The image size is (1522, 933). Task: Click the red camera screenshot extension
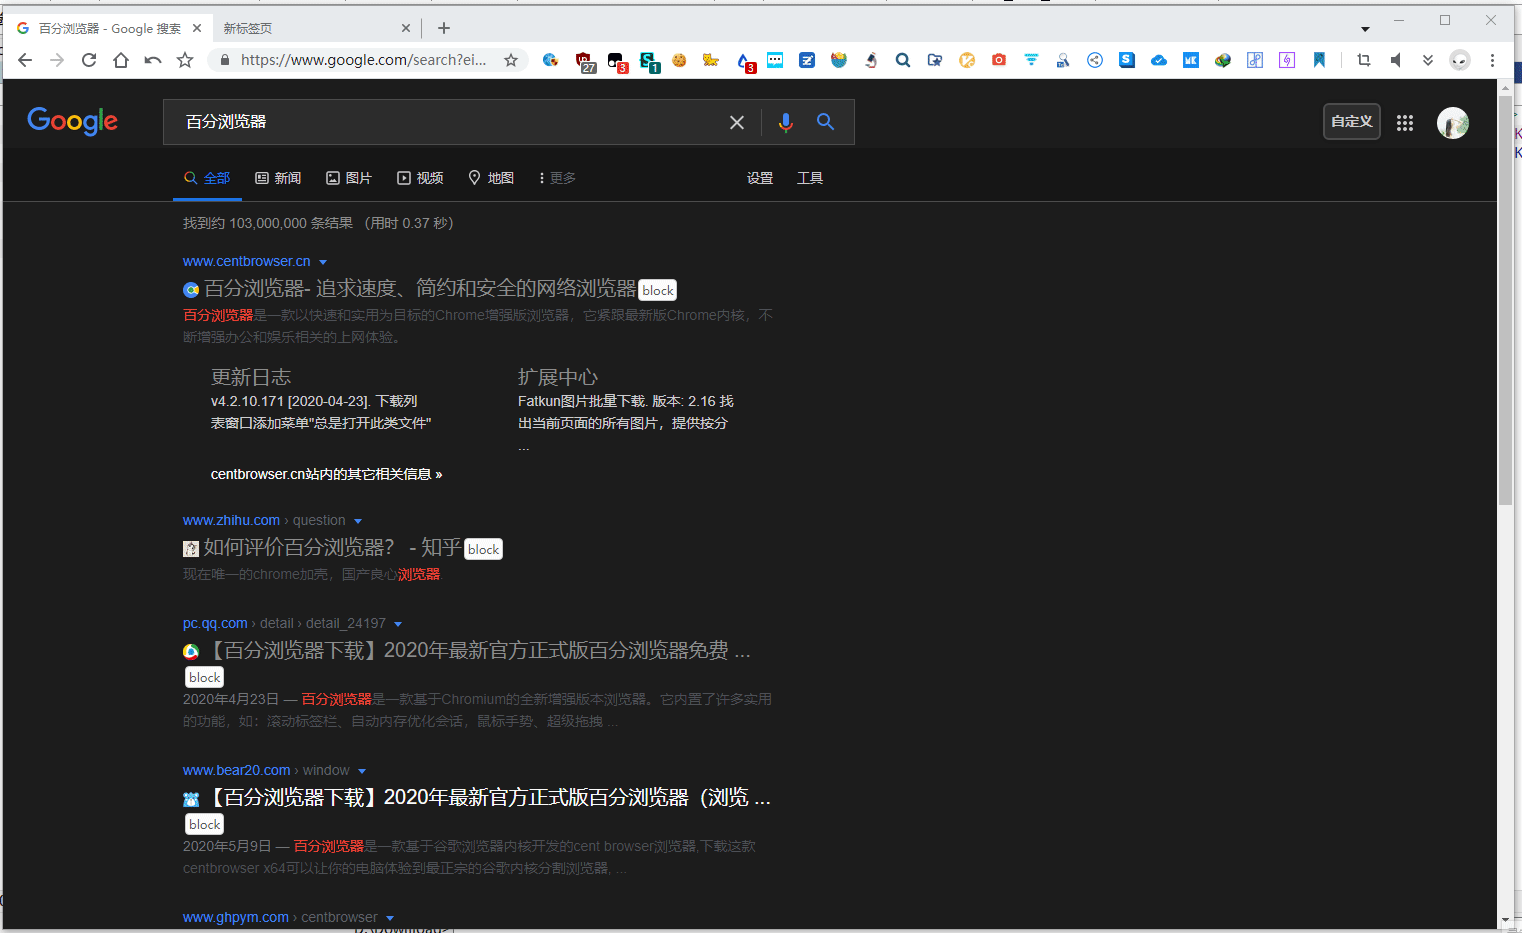[999, 60]
